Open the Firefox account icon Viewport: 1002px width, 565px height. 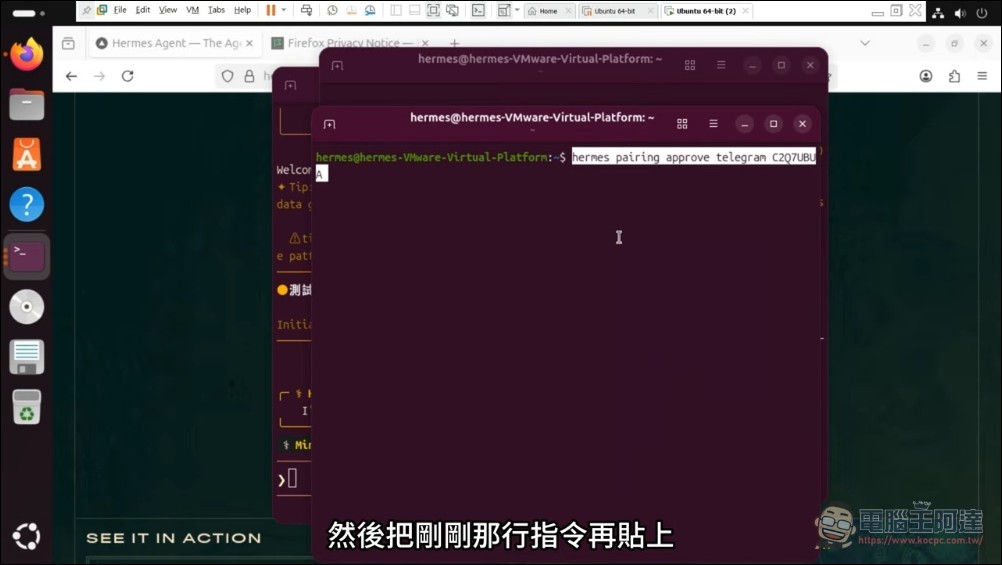pos(925,76)
